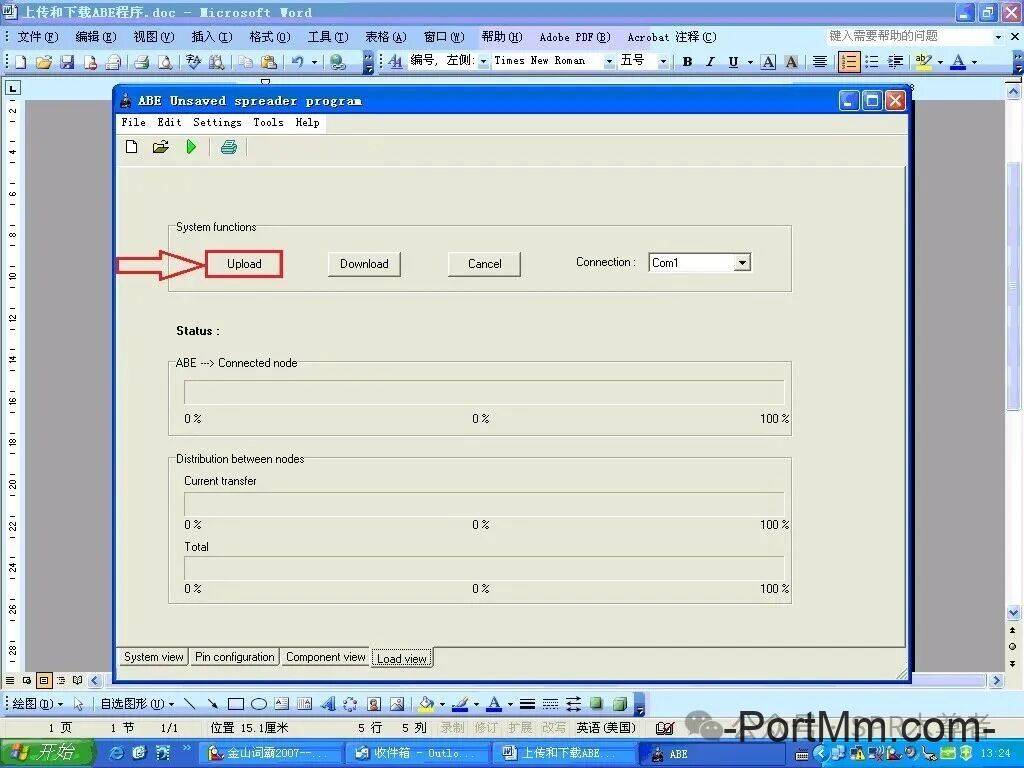Click the new file icon in ABE toolbar
The width and height of the screenshot is (1024, 768).
[131, 147]
